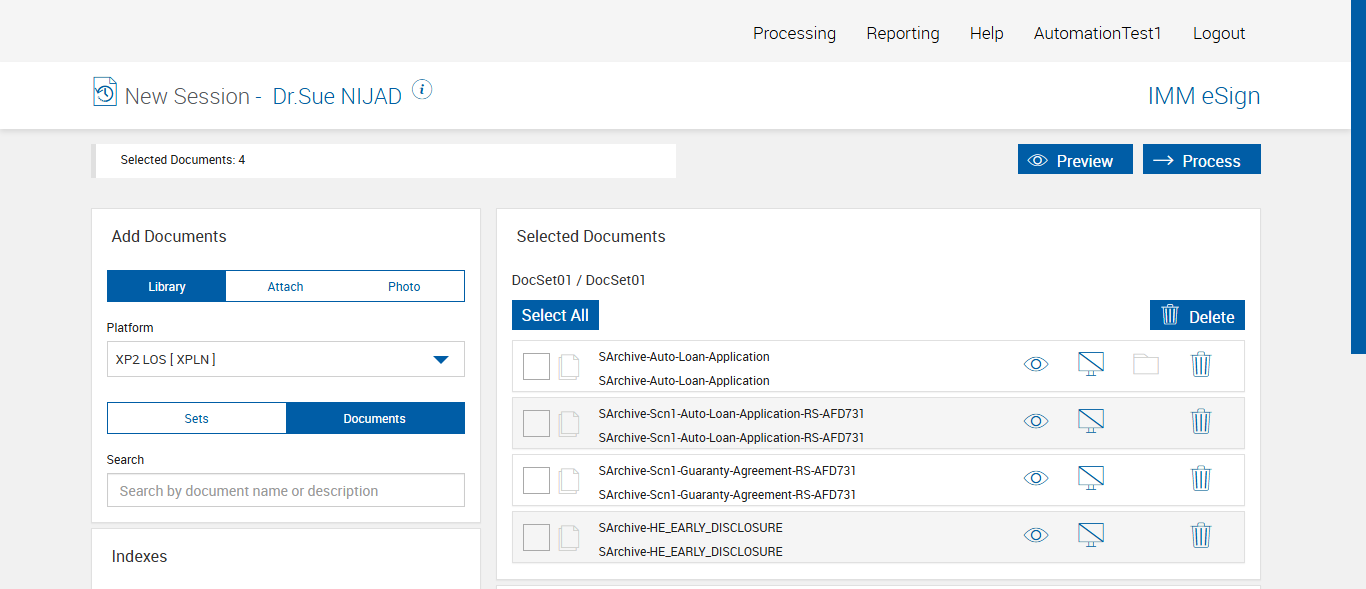Click the monitor icon for SArchive-Scn1-Guaranty-Agreement-RS-AFD731
The width and height of the screenshot is (1366, 589).
pyautogui.click(x=1090, y=478)
